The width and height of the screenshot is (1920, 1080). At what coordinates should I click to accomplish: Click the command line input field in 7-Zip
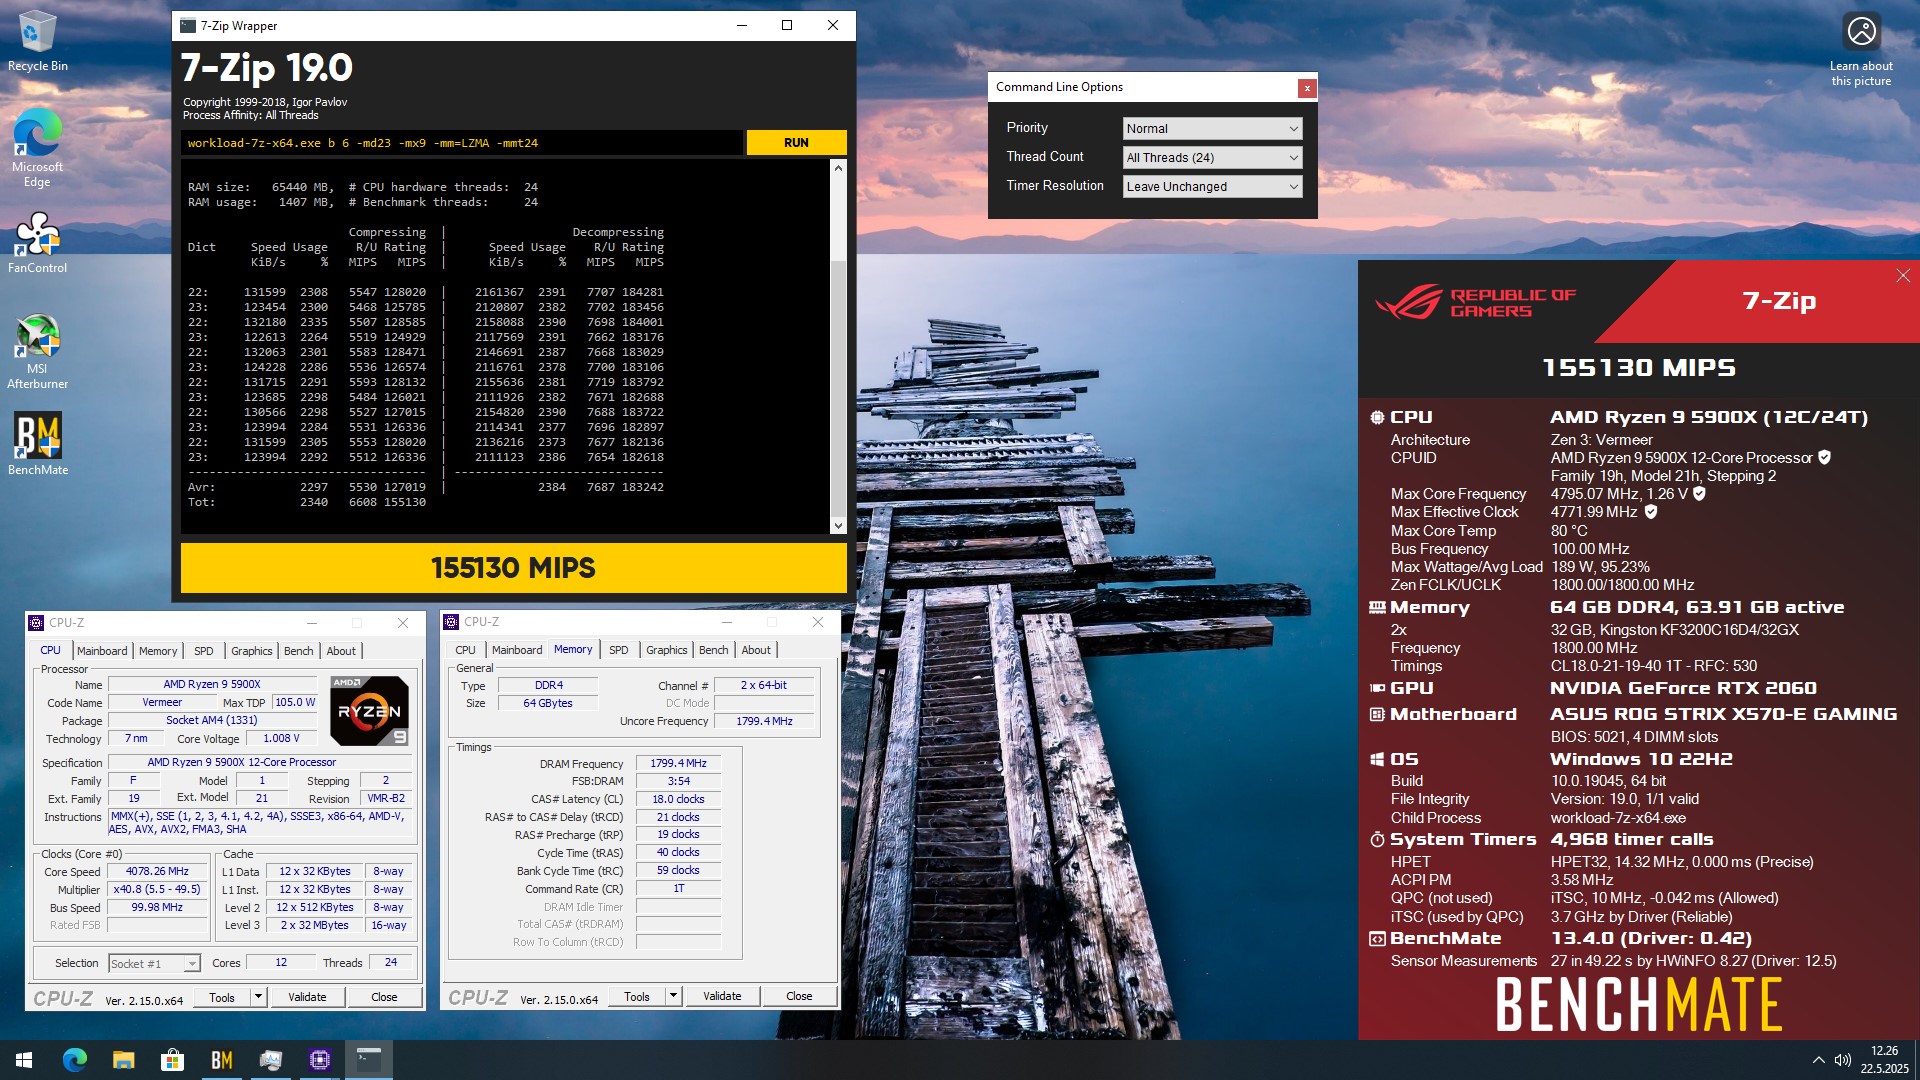[462, 143]
